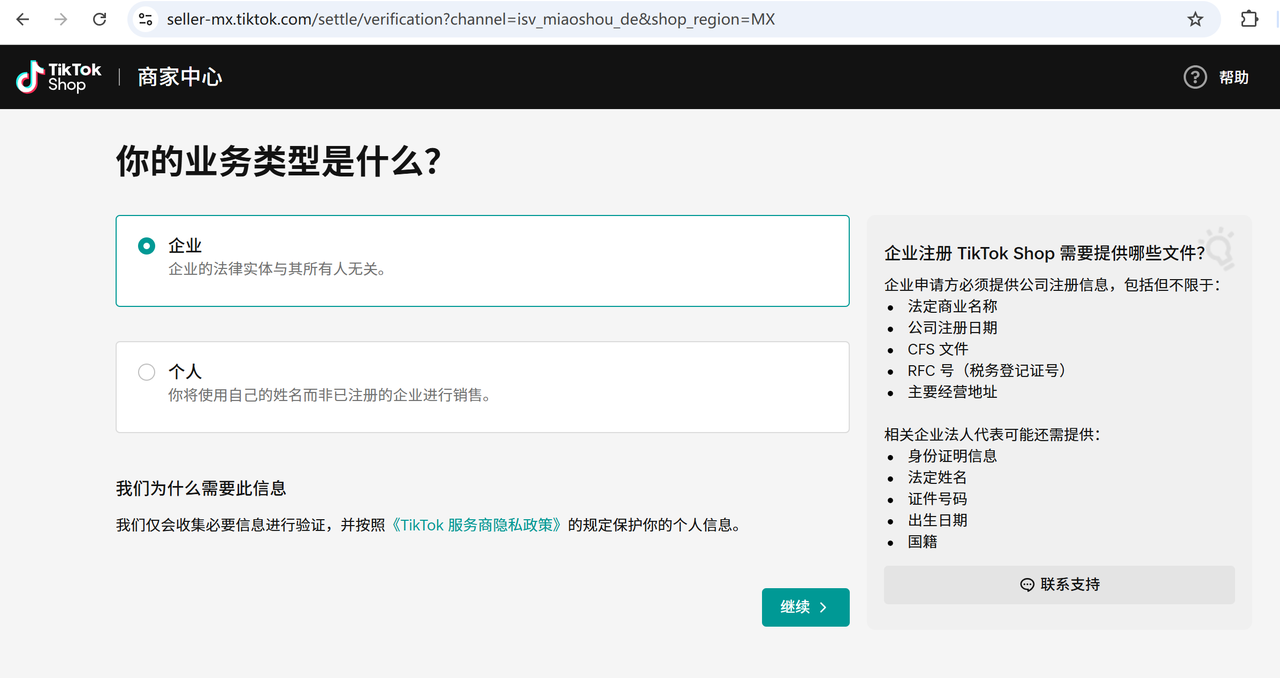Click the chevron arrow on 继续 button
This screenshot has width=1280, height=678.
click(x=823, y=607)
